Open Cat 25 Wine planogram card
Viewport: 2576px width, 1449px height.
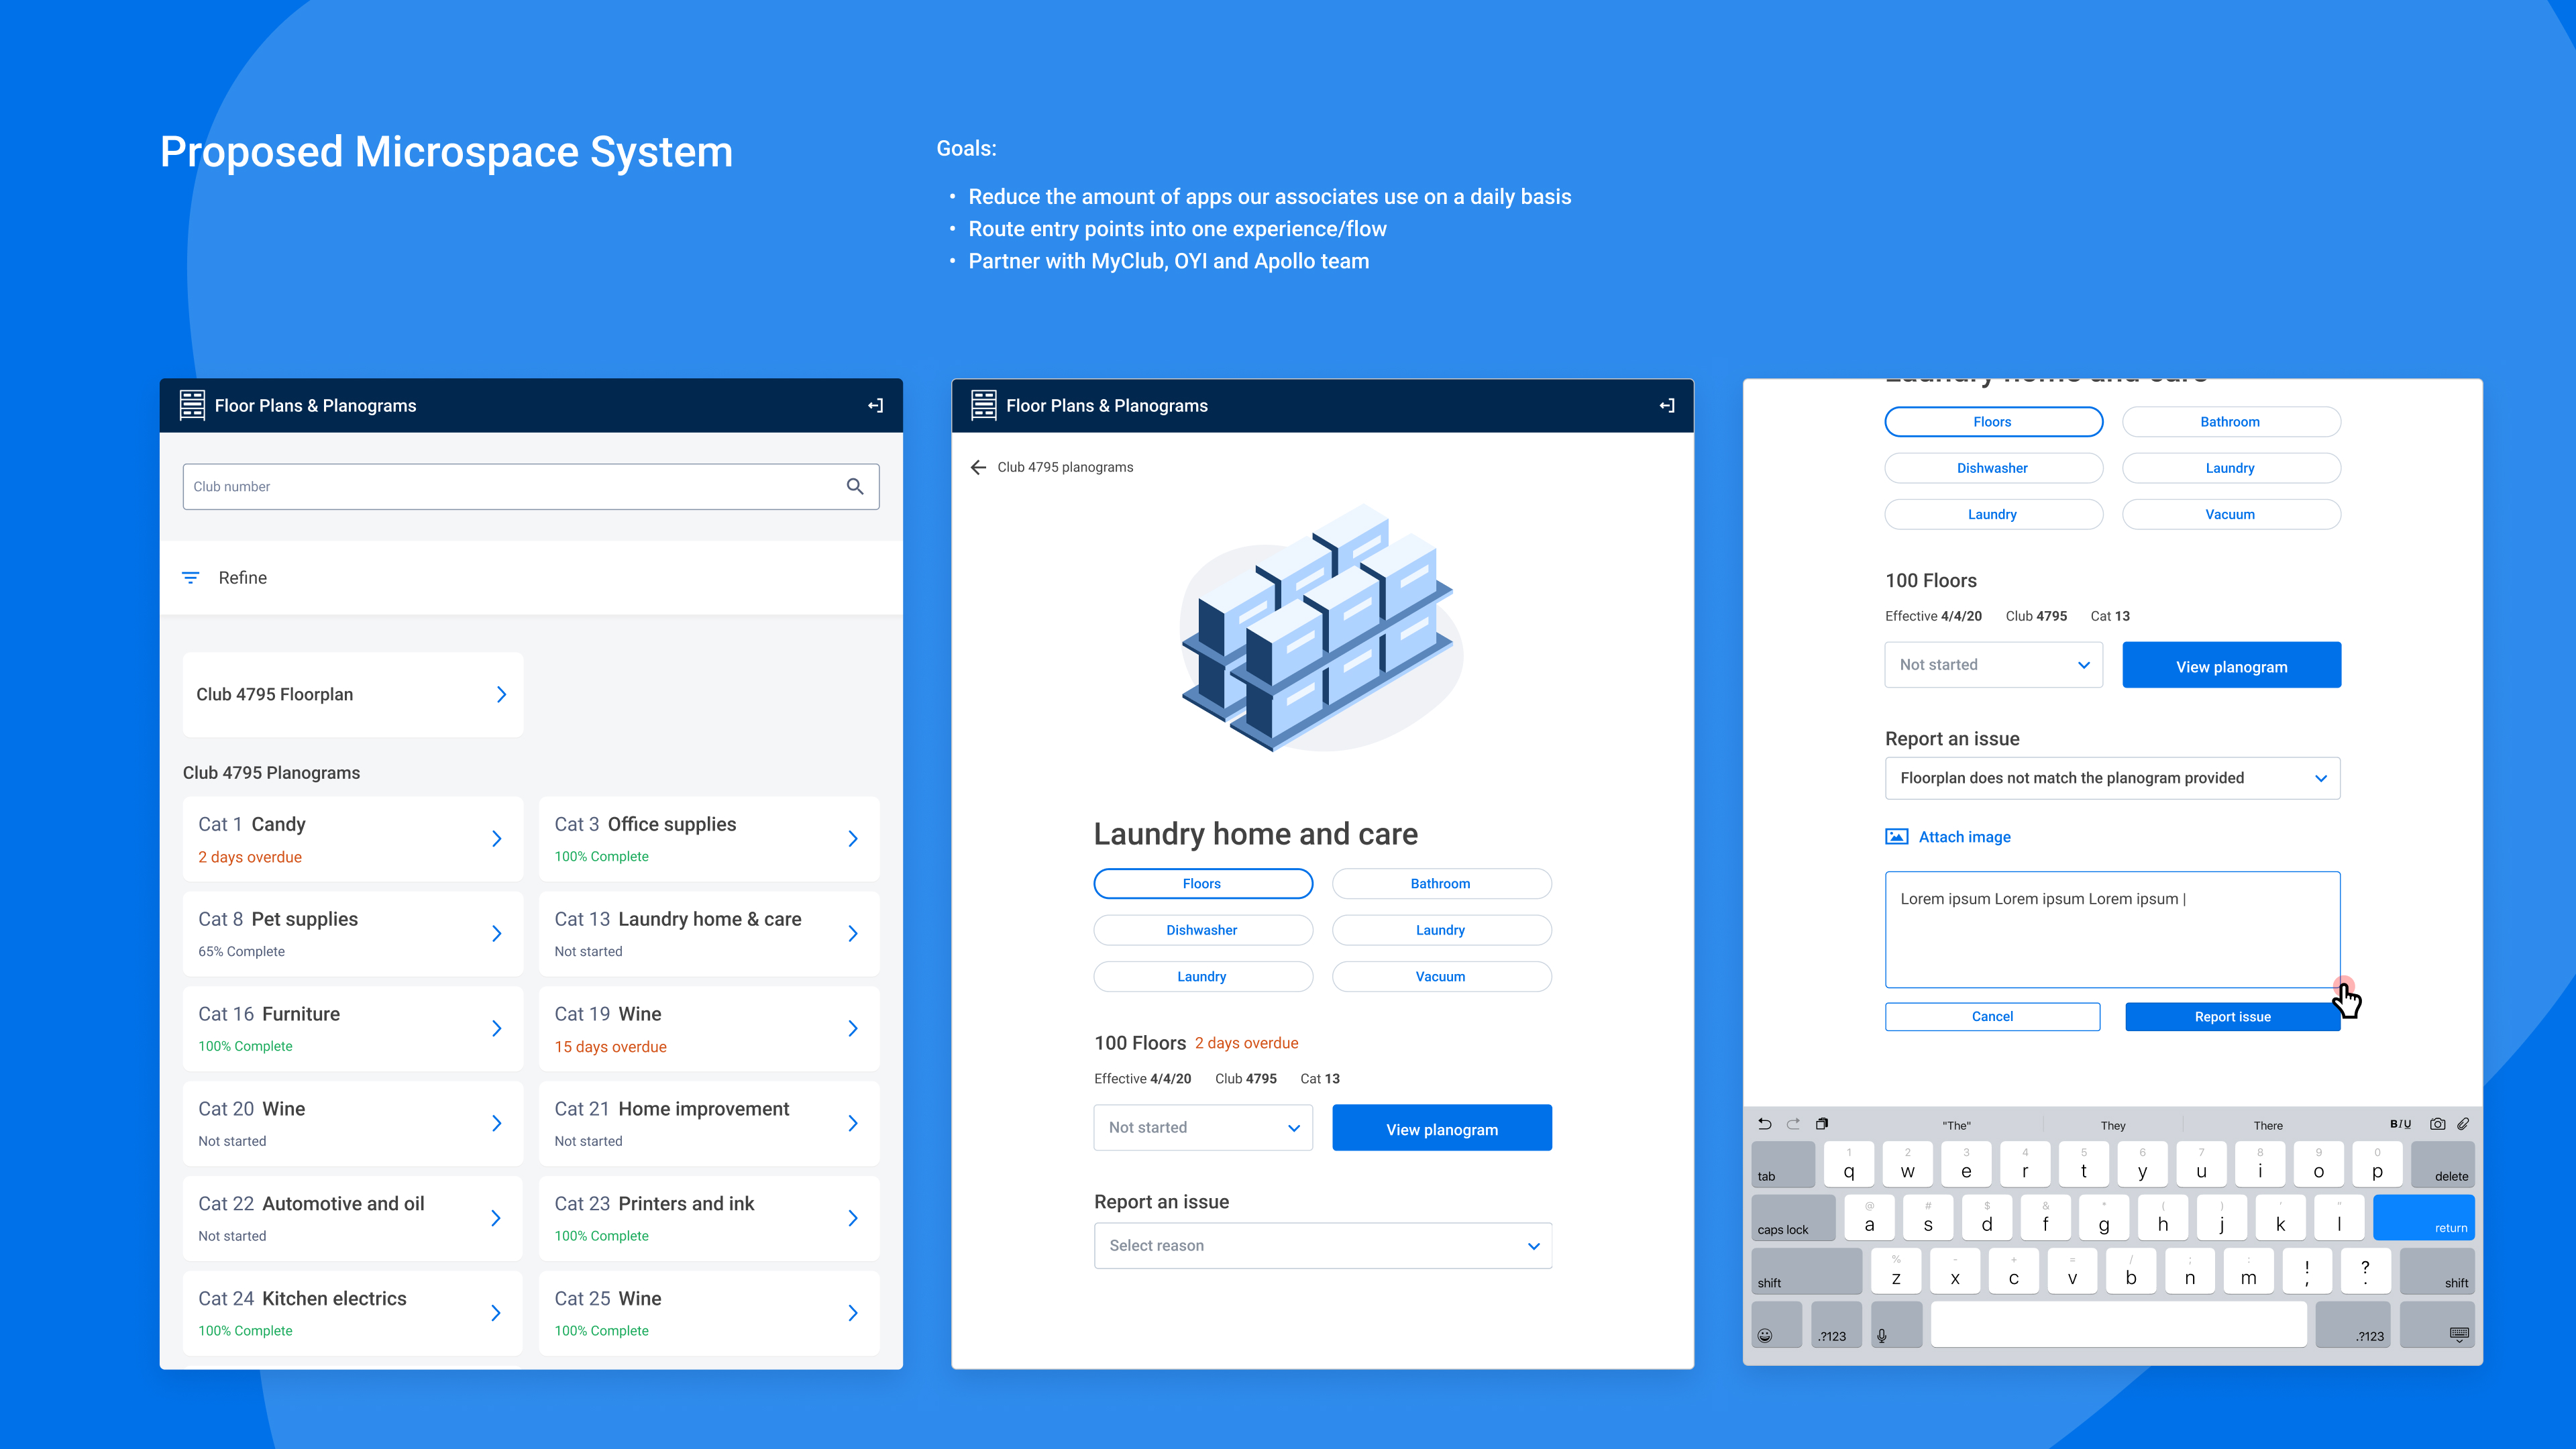coord(709,1314)
